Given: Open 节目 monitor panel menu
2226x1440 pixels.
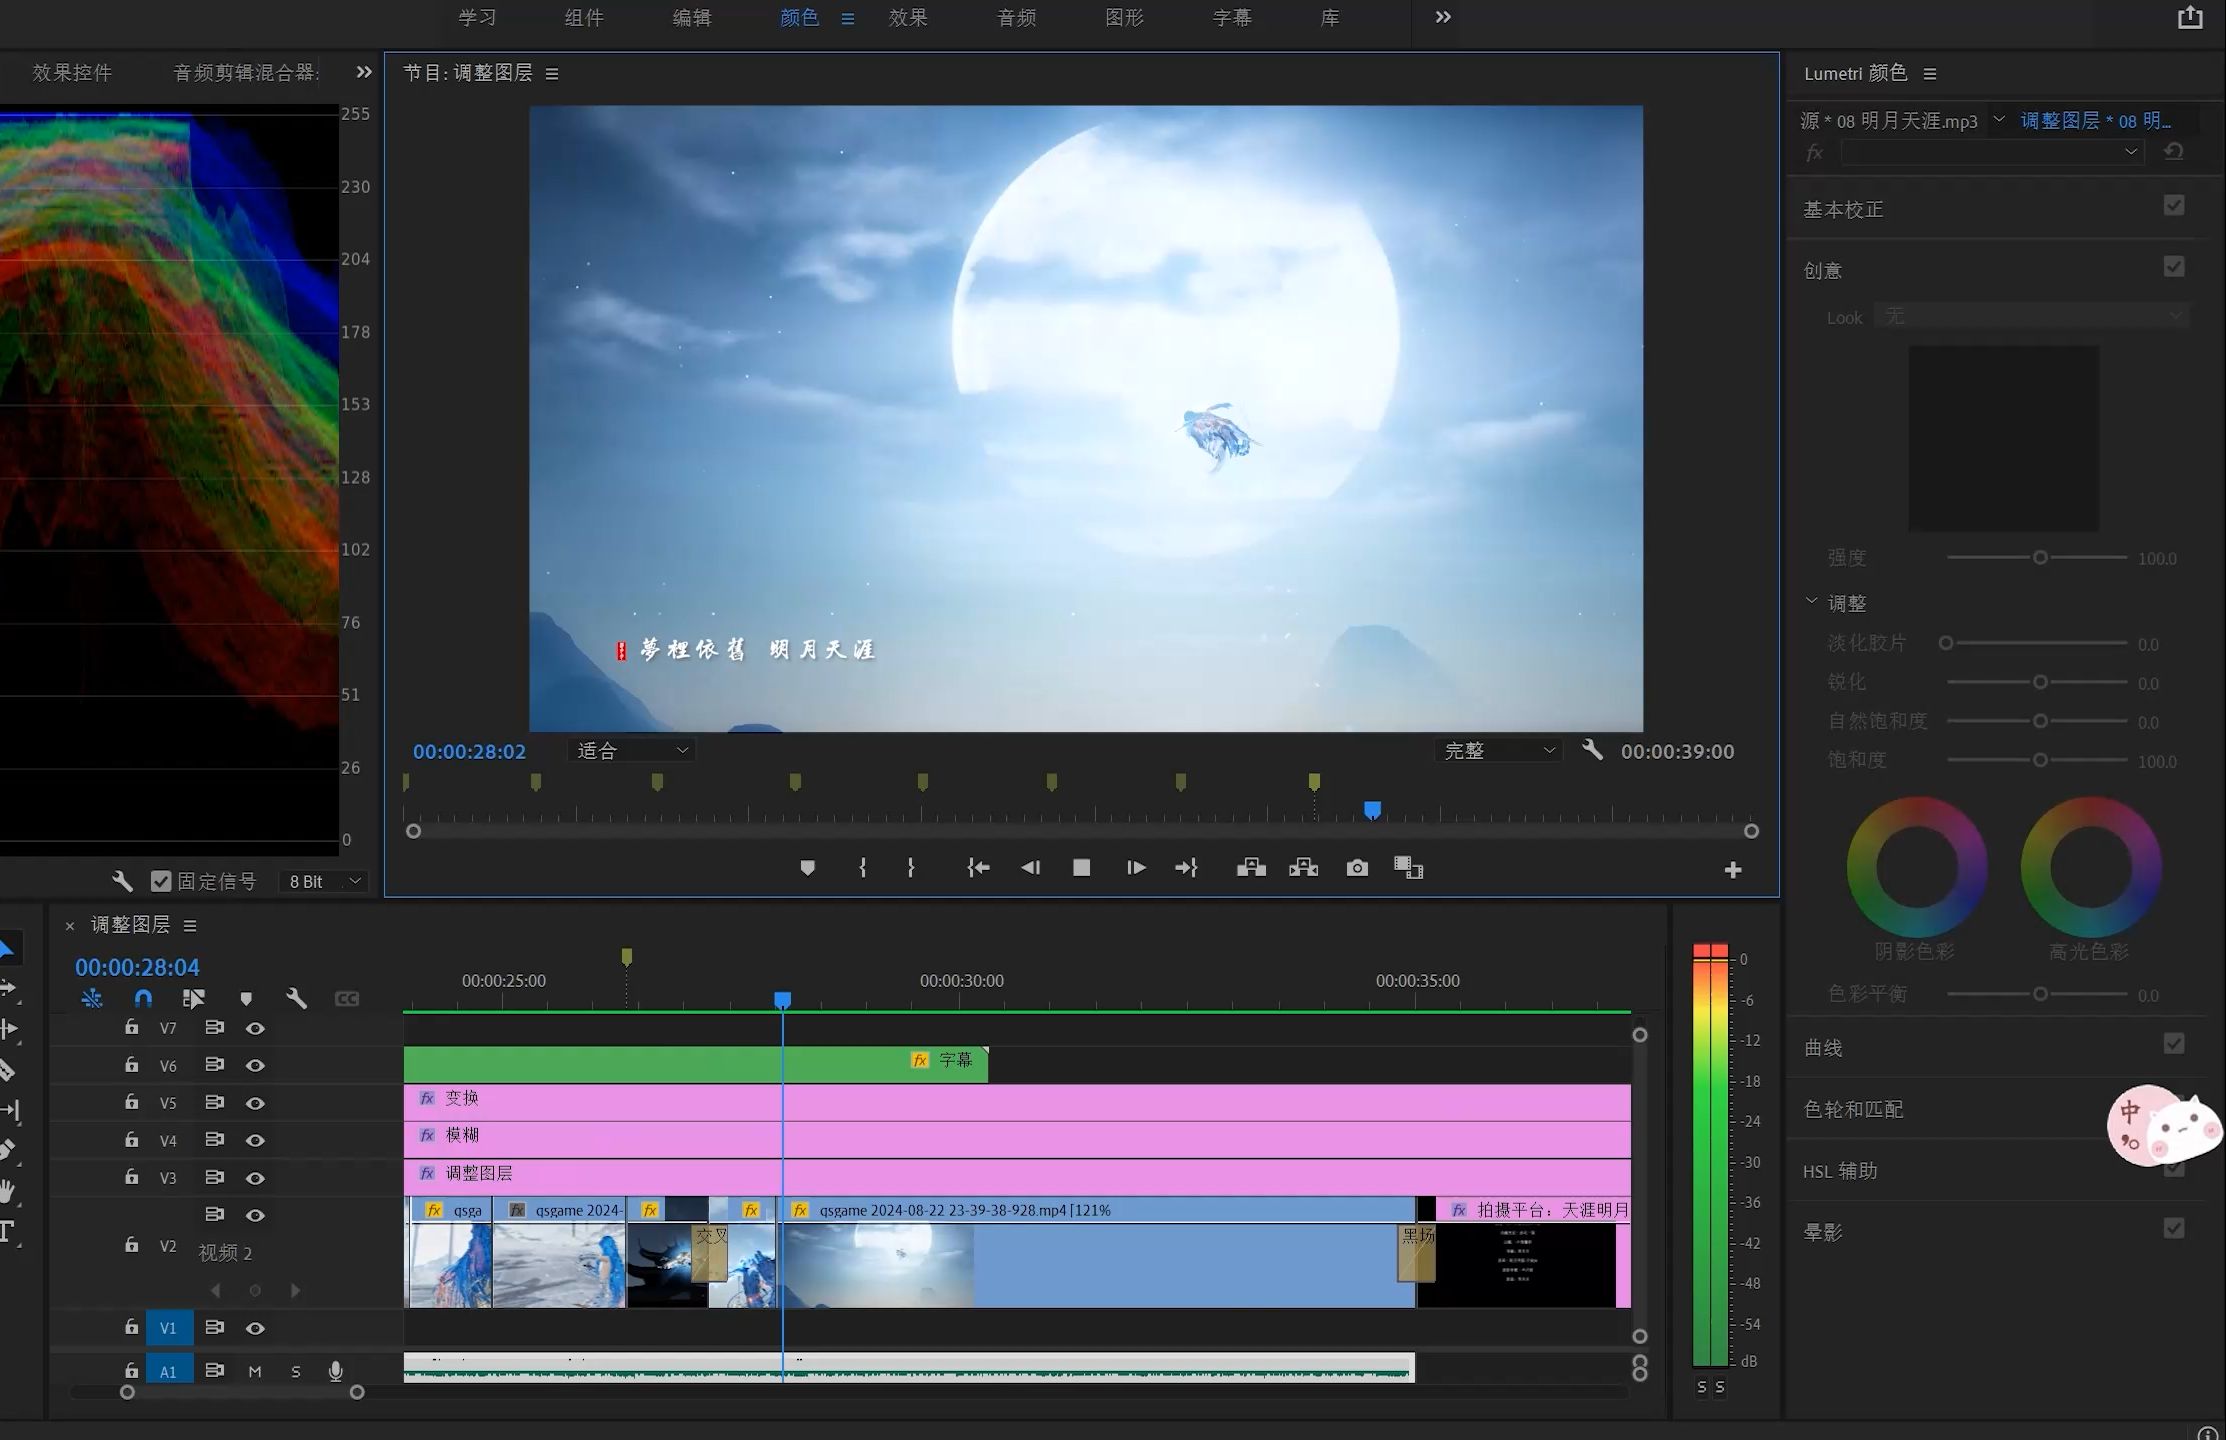Looking at the screenshot, I should point(551,73).
